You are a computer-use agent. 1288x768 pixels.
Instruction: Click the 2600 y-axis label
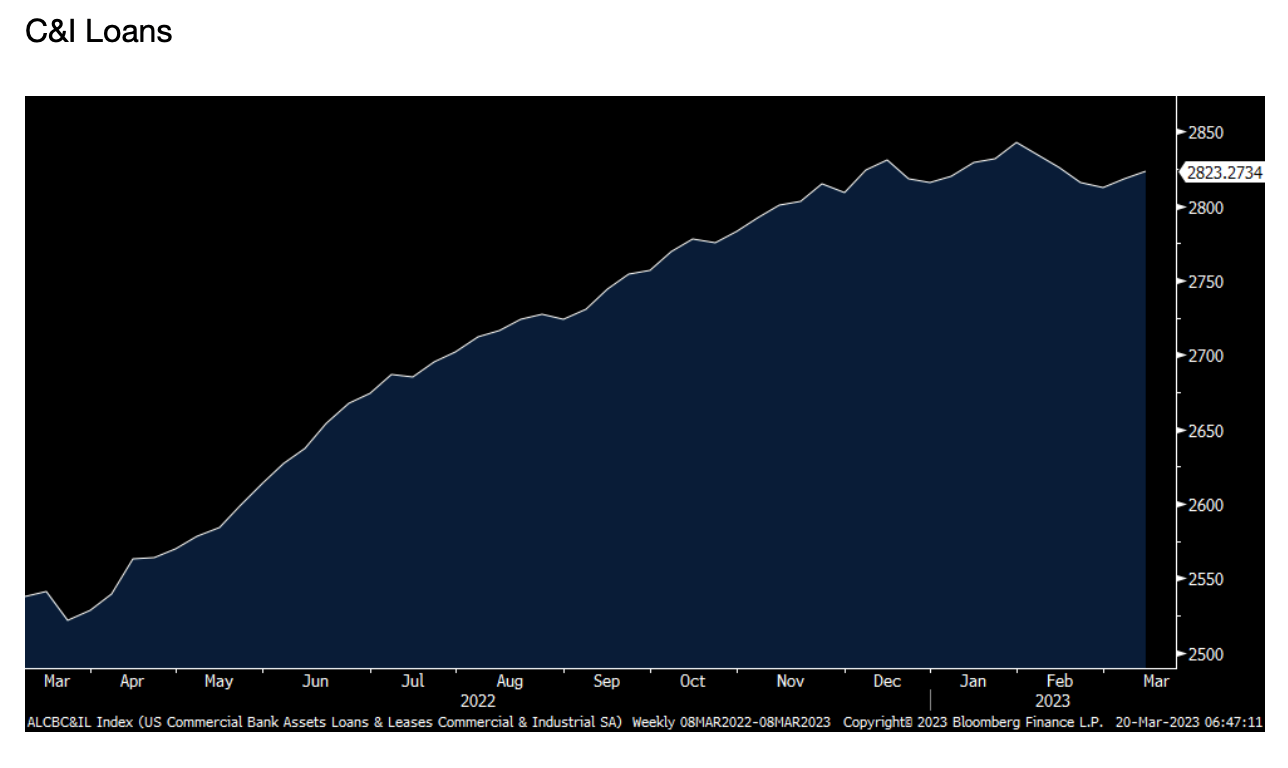(1205, 505)
